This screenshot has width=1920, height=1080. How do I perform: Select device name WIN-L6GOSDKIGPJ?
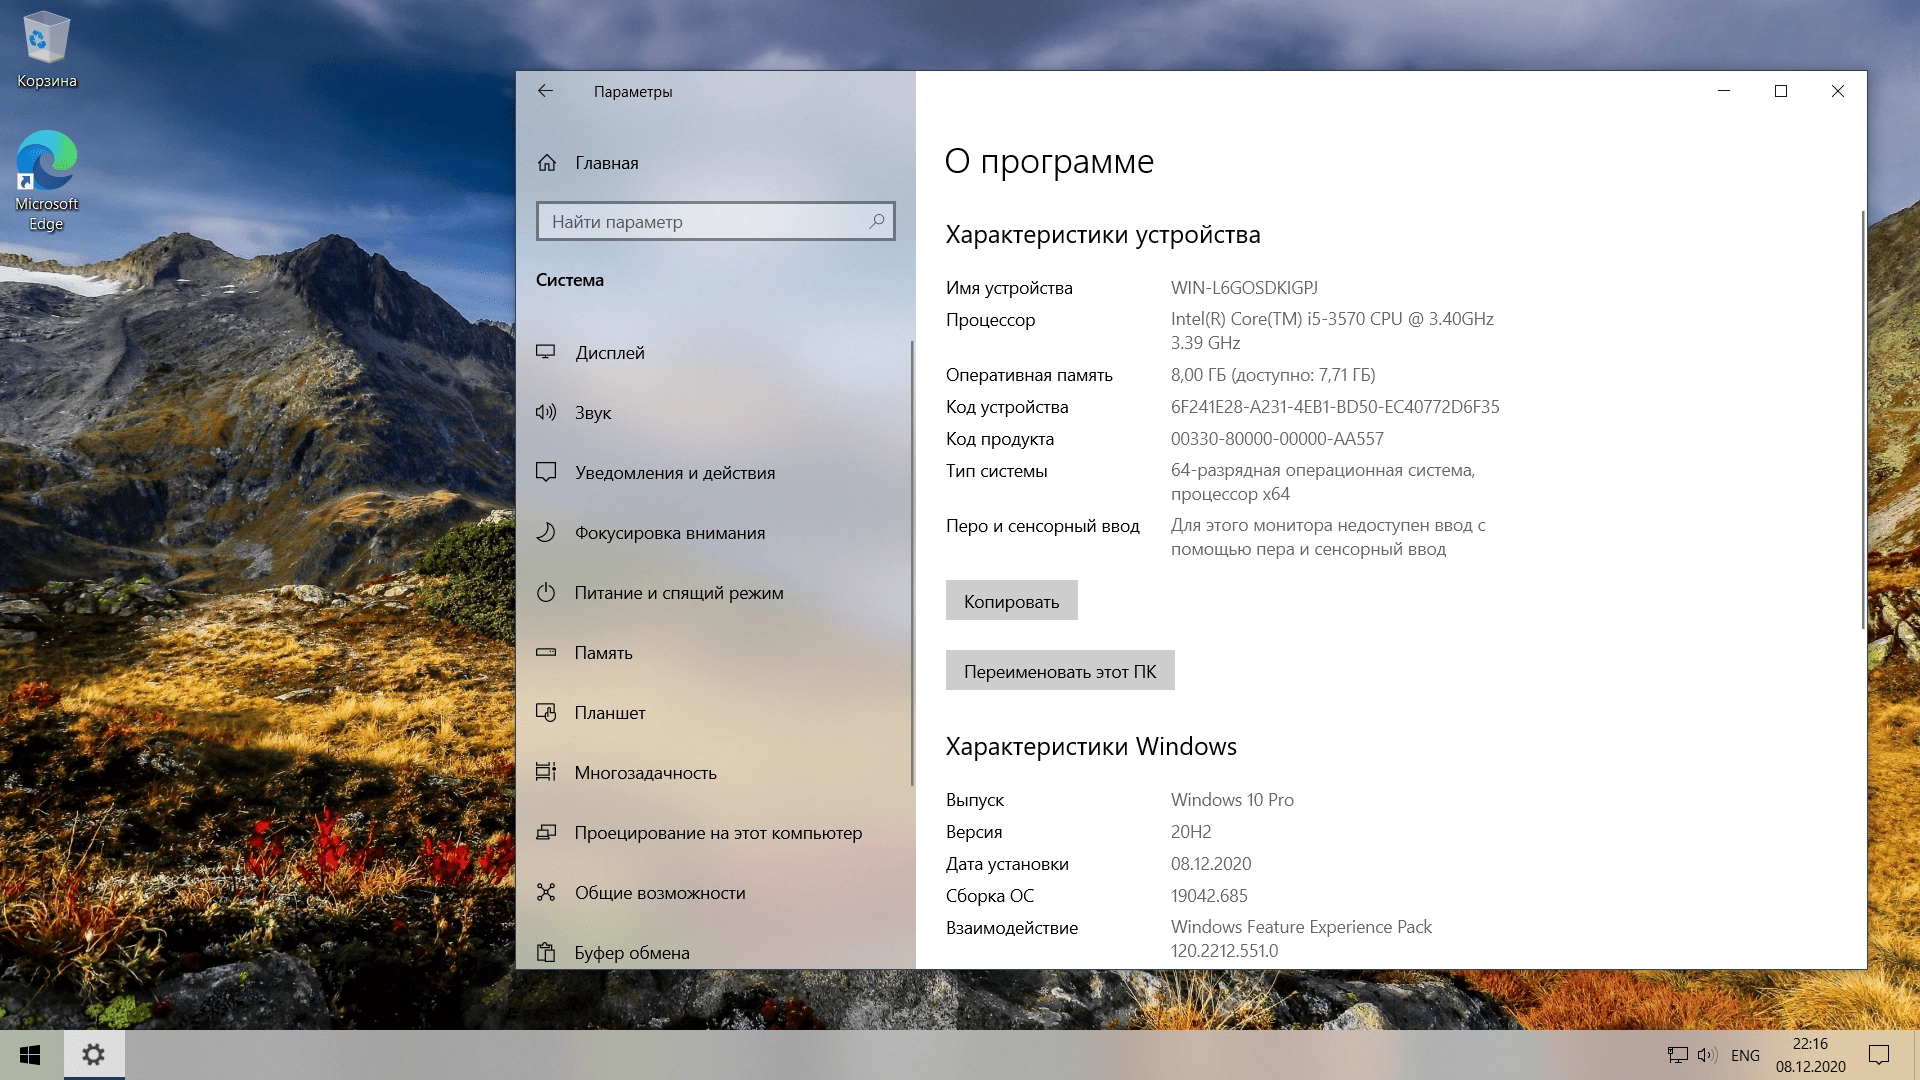point(1244,288)
